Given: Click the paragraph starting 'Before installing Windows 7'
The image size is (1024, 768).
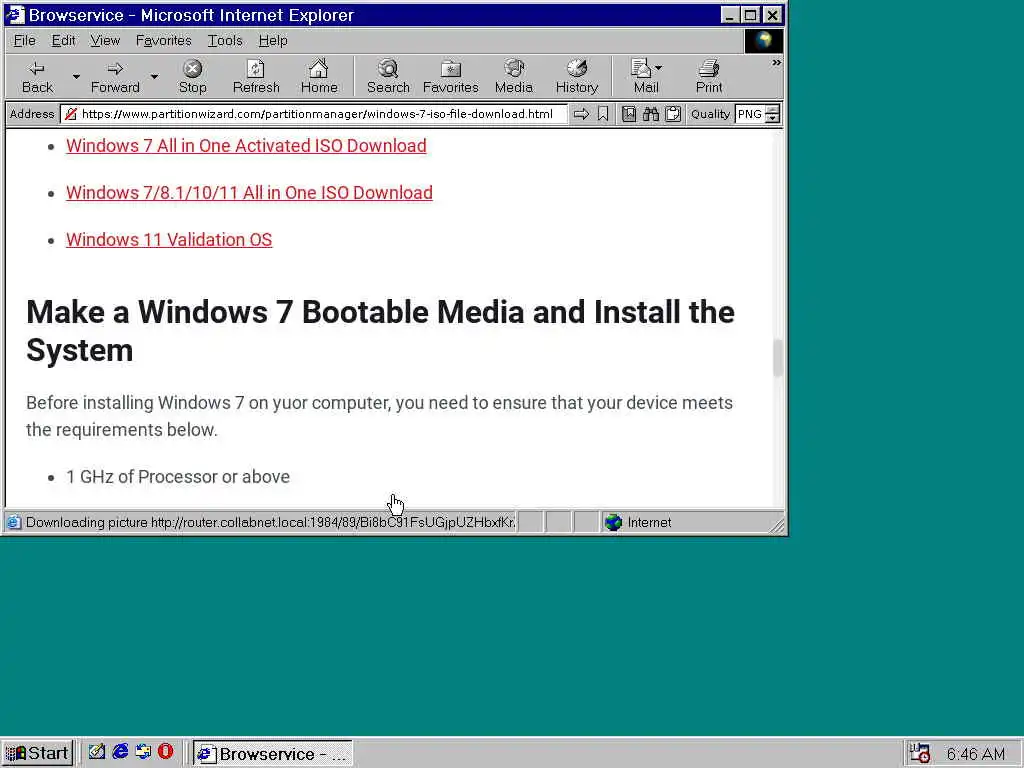Looking at the screenshot, I should click(x=379, y=416).
